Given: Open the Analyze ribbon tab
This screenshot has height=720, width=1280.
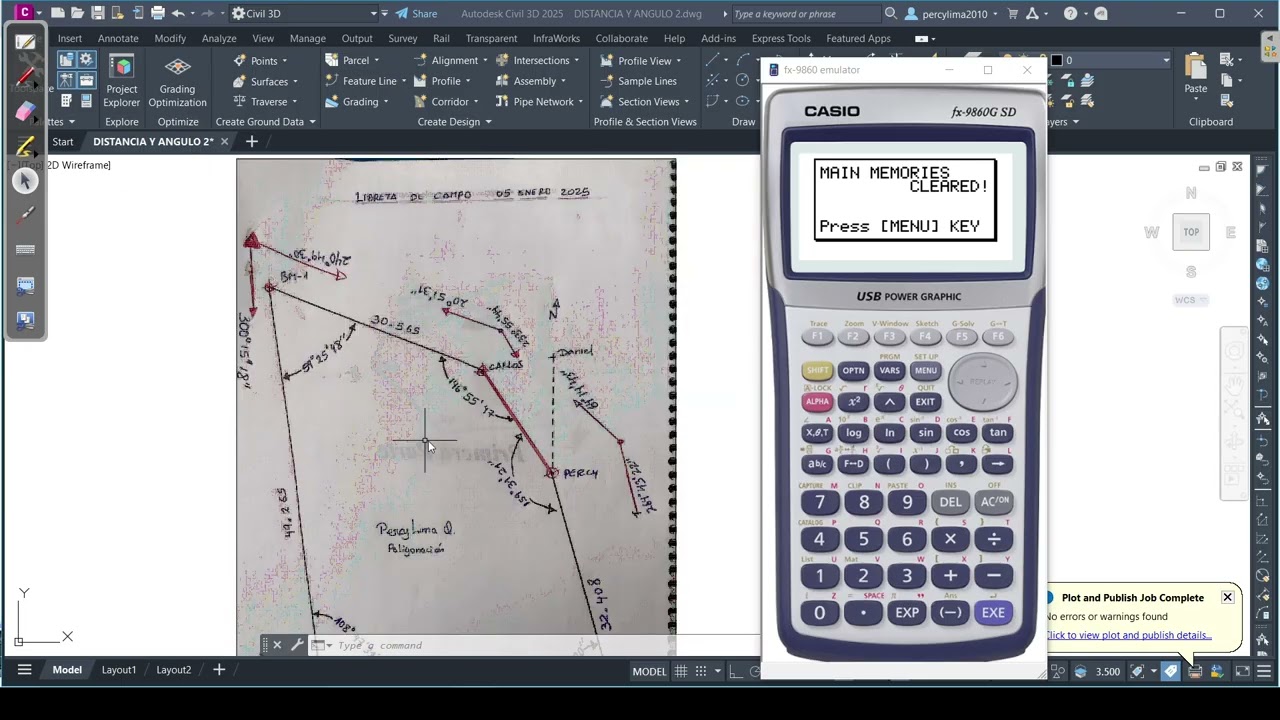Looking at the screenshot, I should tap(219, 38).
